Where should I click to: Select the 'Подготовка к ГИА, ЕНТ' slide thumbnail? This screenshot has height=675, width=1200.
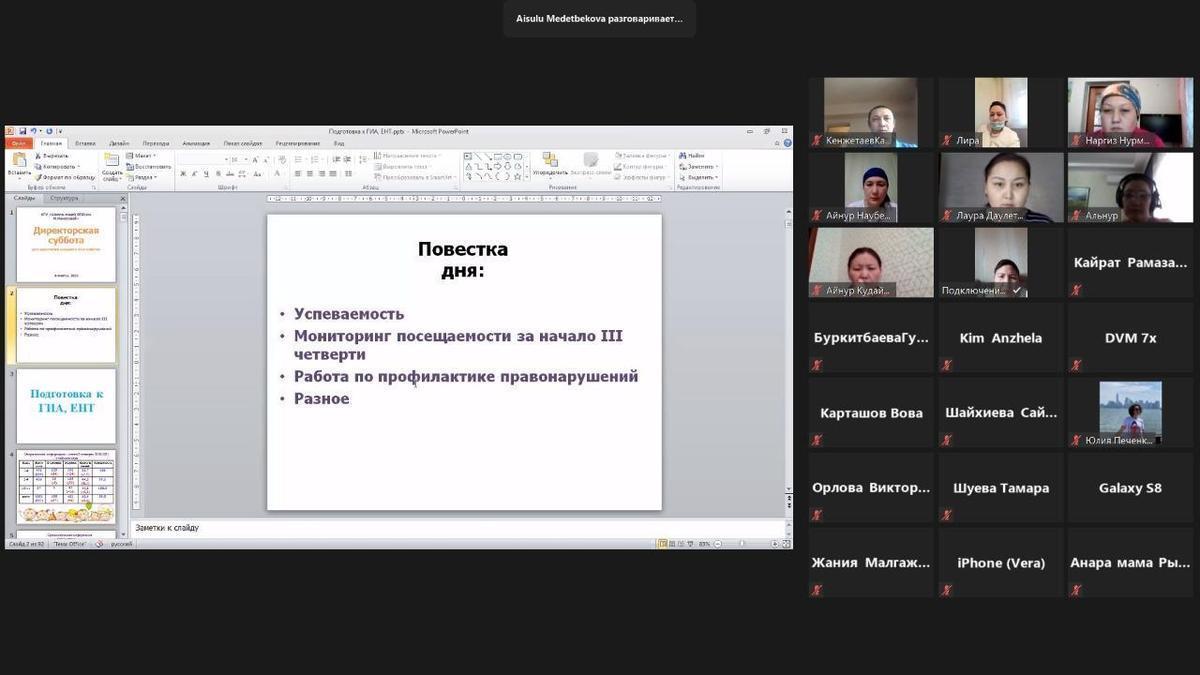(x=66, y=406)
